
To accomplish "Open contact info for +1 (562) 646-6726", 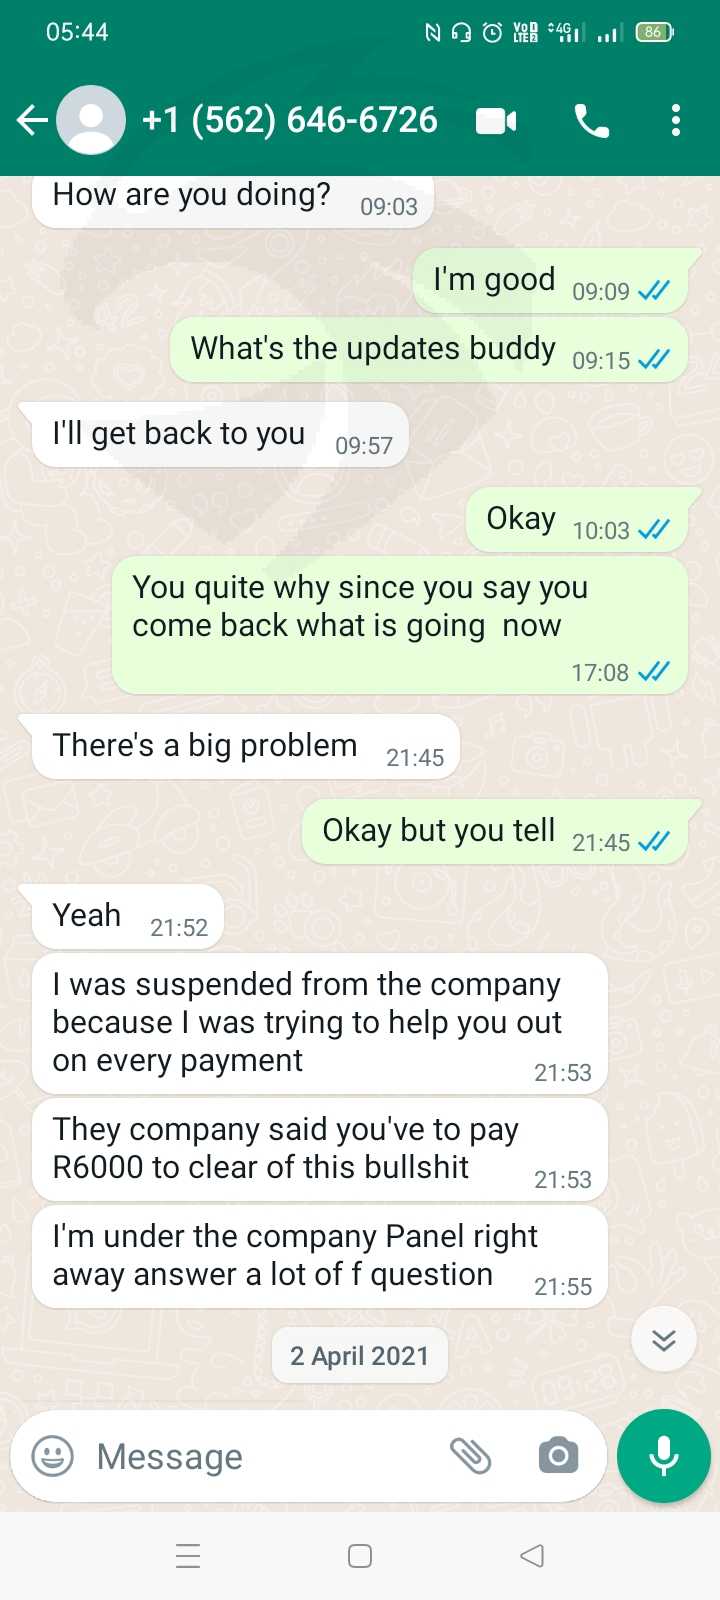I will [x=290, y=121].
